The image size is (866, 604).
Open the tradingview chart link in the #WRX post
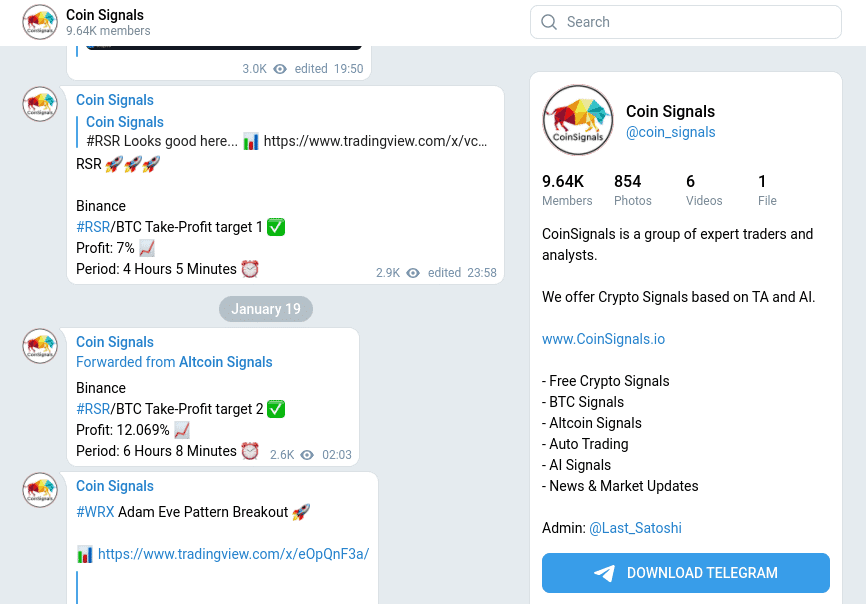[x=234, y=553]
